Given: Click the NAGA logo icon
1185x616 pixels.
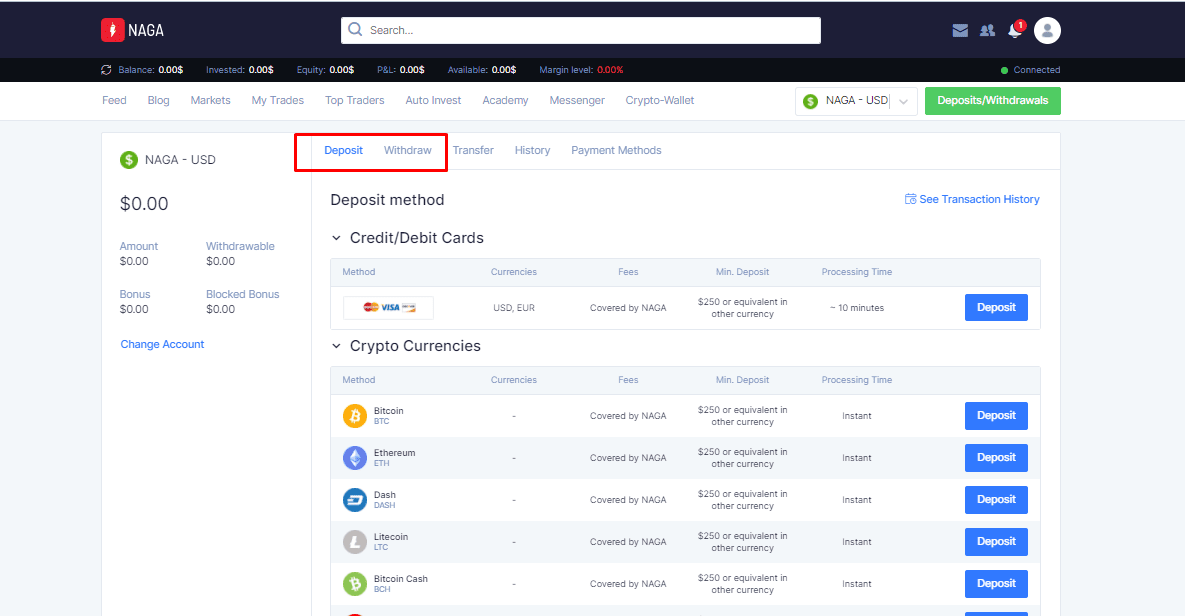Looking at the screenshot, I should 113,30.
